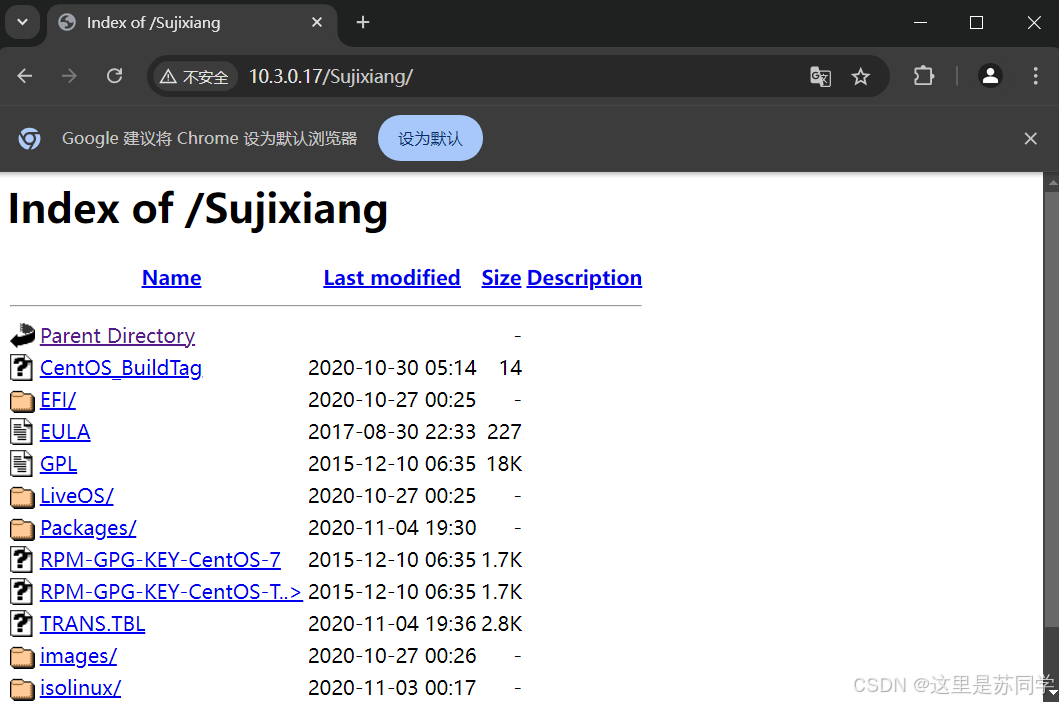Screen dimensions: 1059x702
Task: Click the Google Translate icon in address bar
Action: tap(821, 76)
